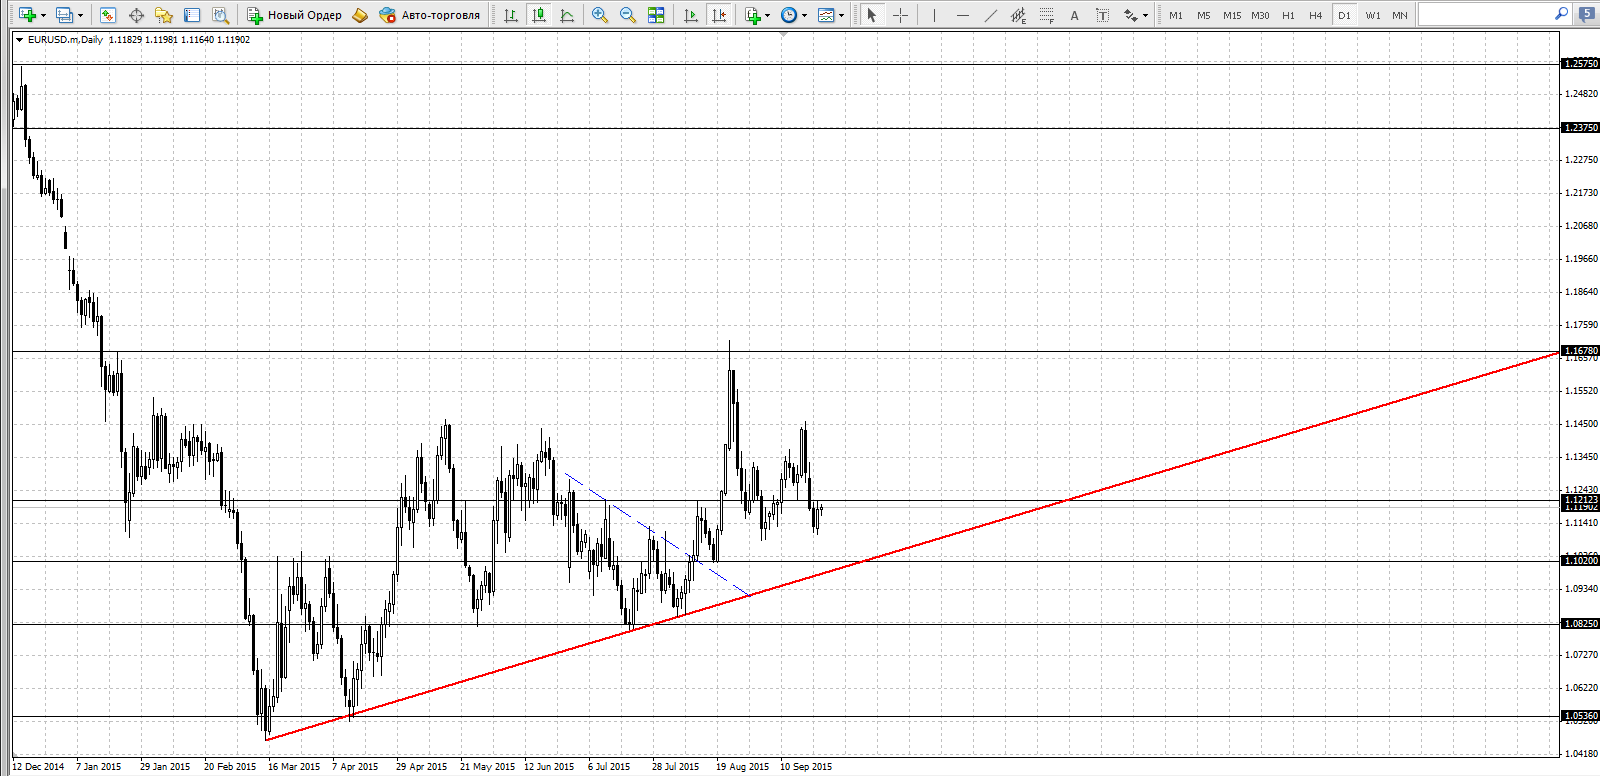Open the Market Watch window icon
This screenshot has width=1600, height=776.
108,15
